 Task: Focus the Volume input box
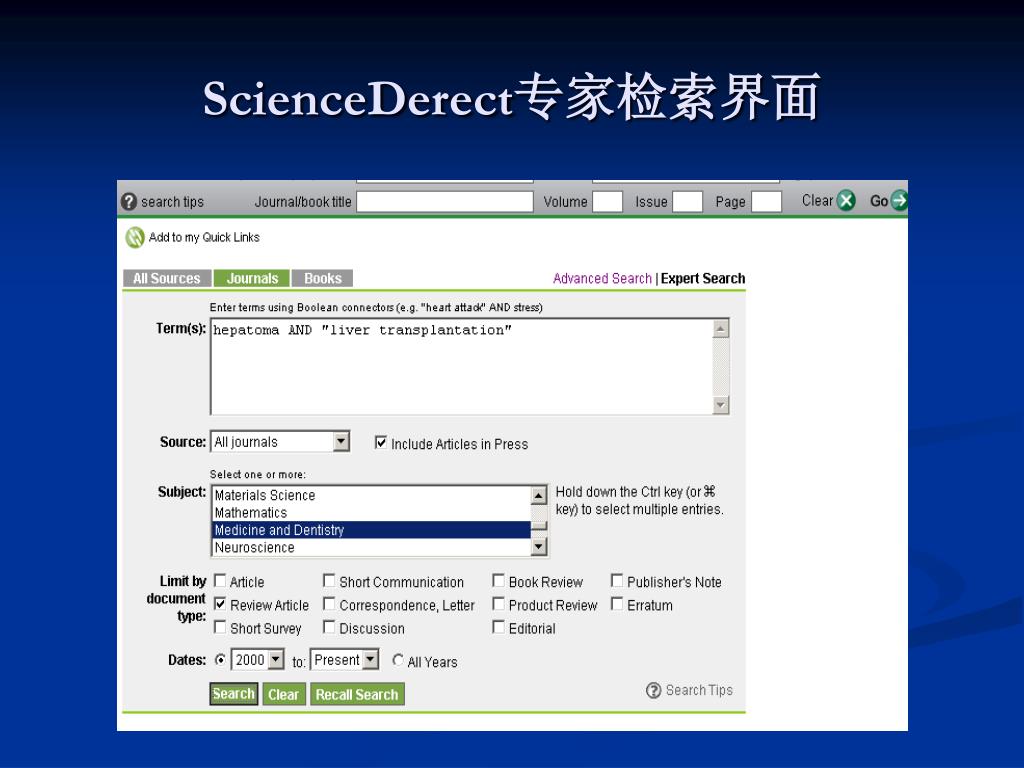[x=607, y=202]
